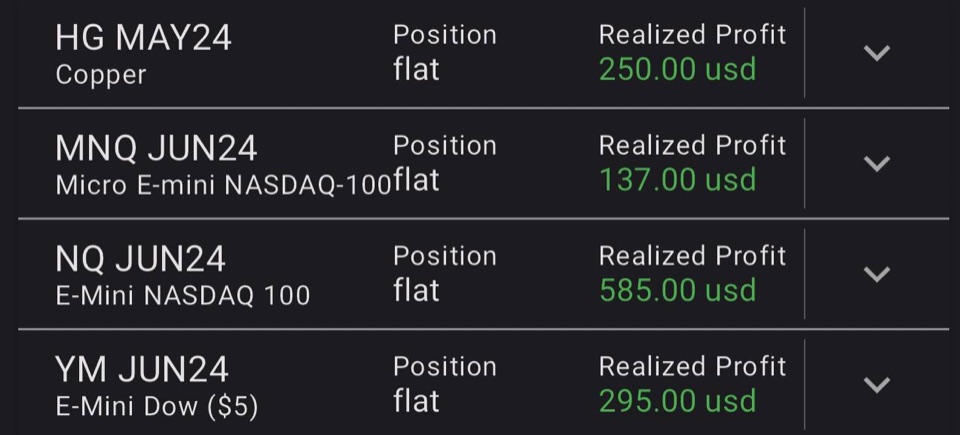Click the flat position of MNQ row
The width and height of the screenshot is (960, 435).
(x=416, y=179)
